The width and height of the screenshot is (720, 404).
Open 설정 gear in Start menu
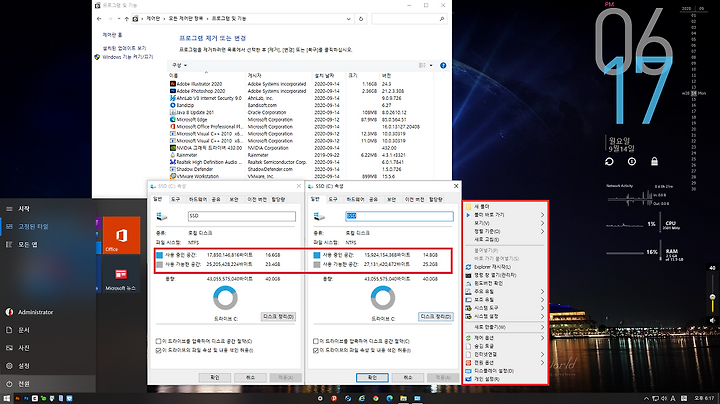(x=48, y=366)
